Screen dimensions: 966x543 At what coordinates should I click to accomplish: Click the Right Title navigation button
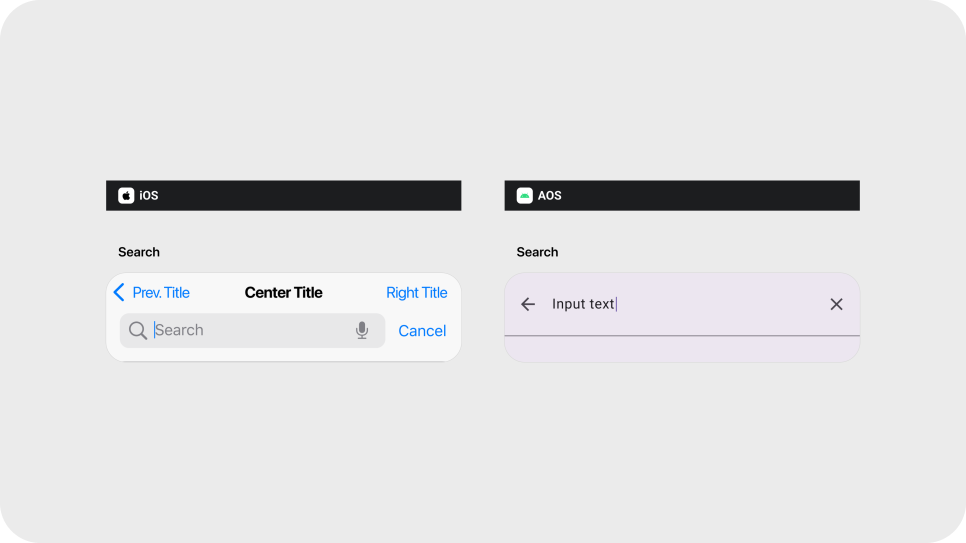417,293
